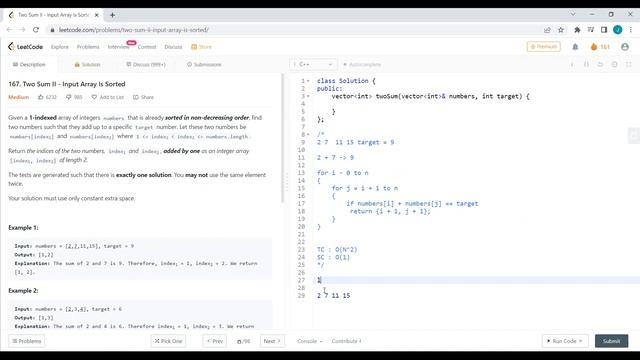Image resolution: width=640 pixels, height=360 pixels.
Task: Open the Chrome profile avatar
Action: [x=617, y=30]
